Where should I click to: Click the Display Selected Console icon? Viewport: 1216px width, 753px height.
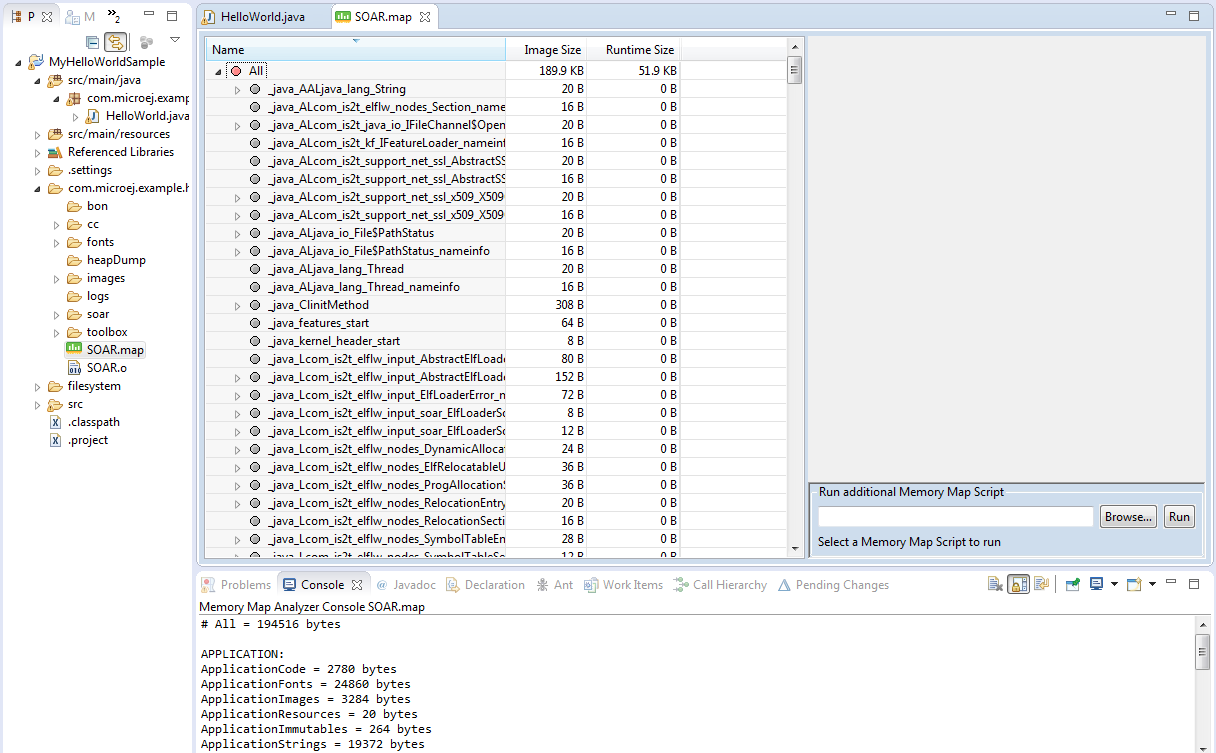[x=1097, y=585]
